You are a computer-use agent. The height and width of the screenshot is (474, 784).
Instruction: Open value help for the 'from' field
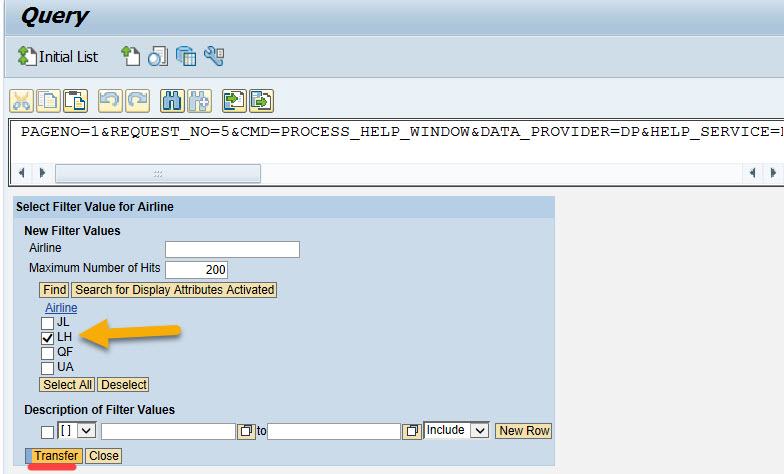tap(246, 431)
